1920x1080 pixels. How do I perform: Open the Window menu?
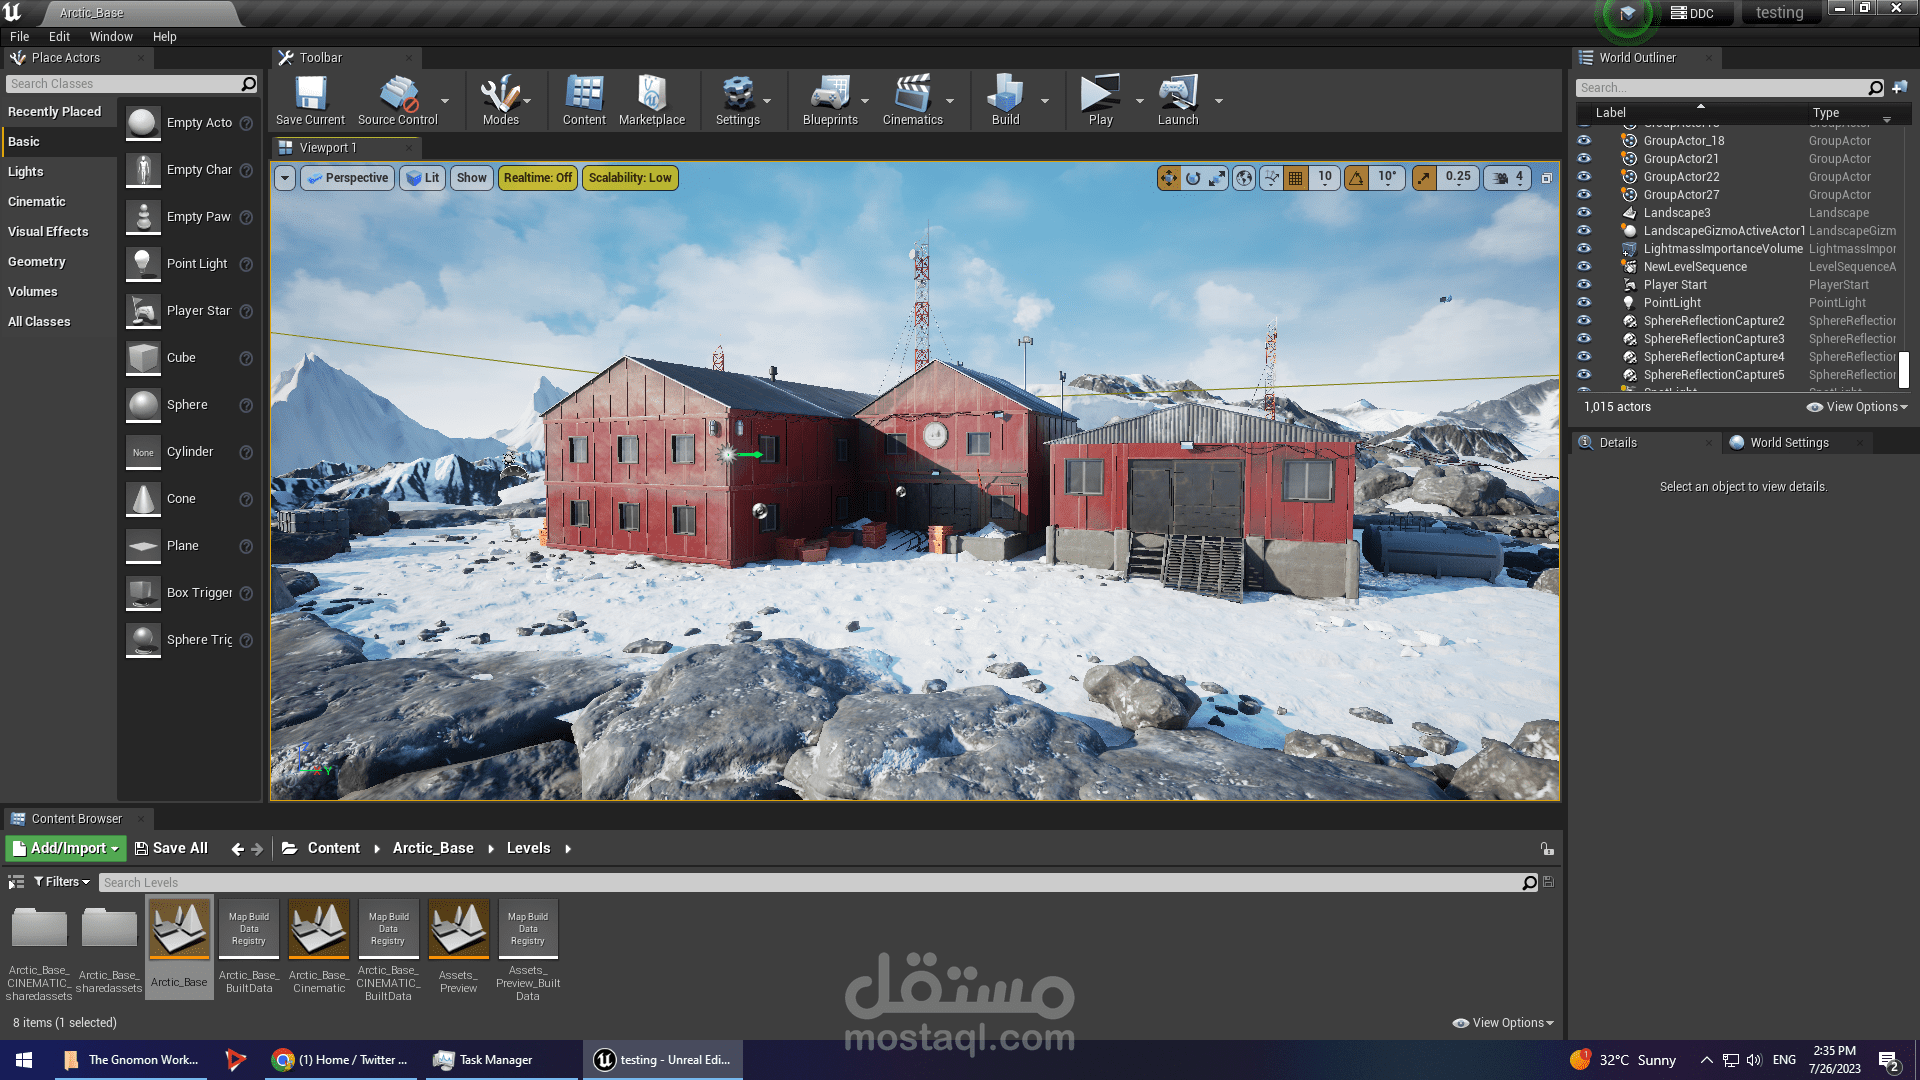tap(110, 37)
